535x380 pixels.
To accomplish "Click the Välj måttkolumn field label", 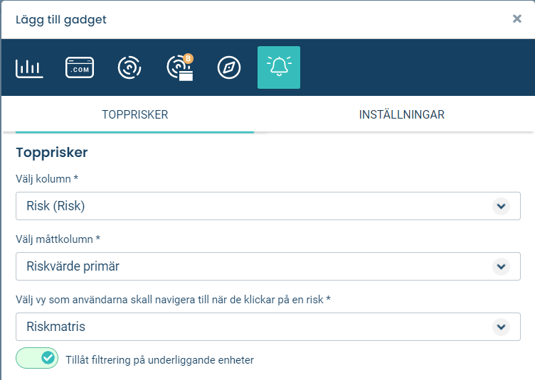I will (58, 239).
